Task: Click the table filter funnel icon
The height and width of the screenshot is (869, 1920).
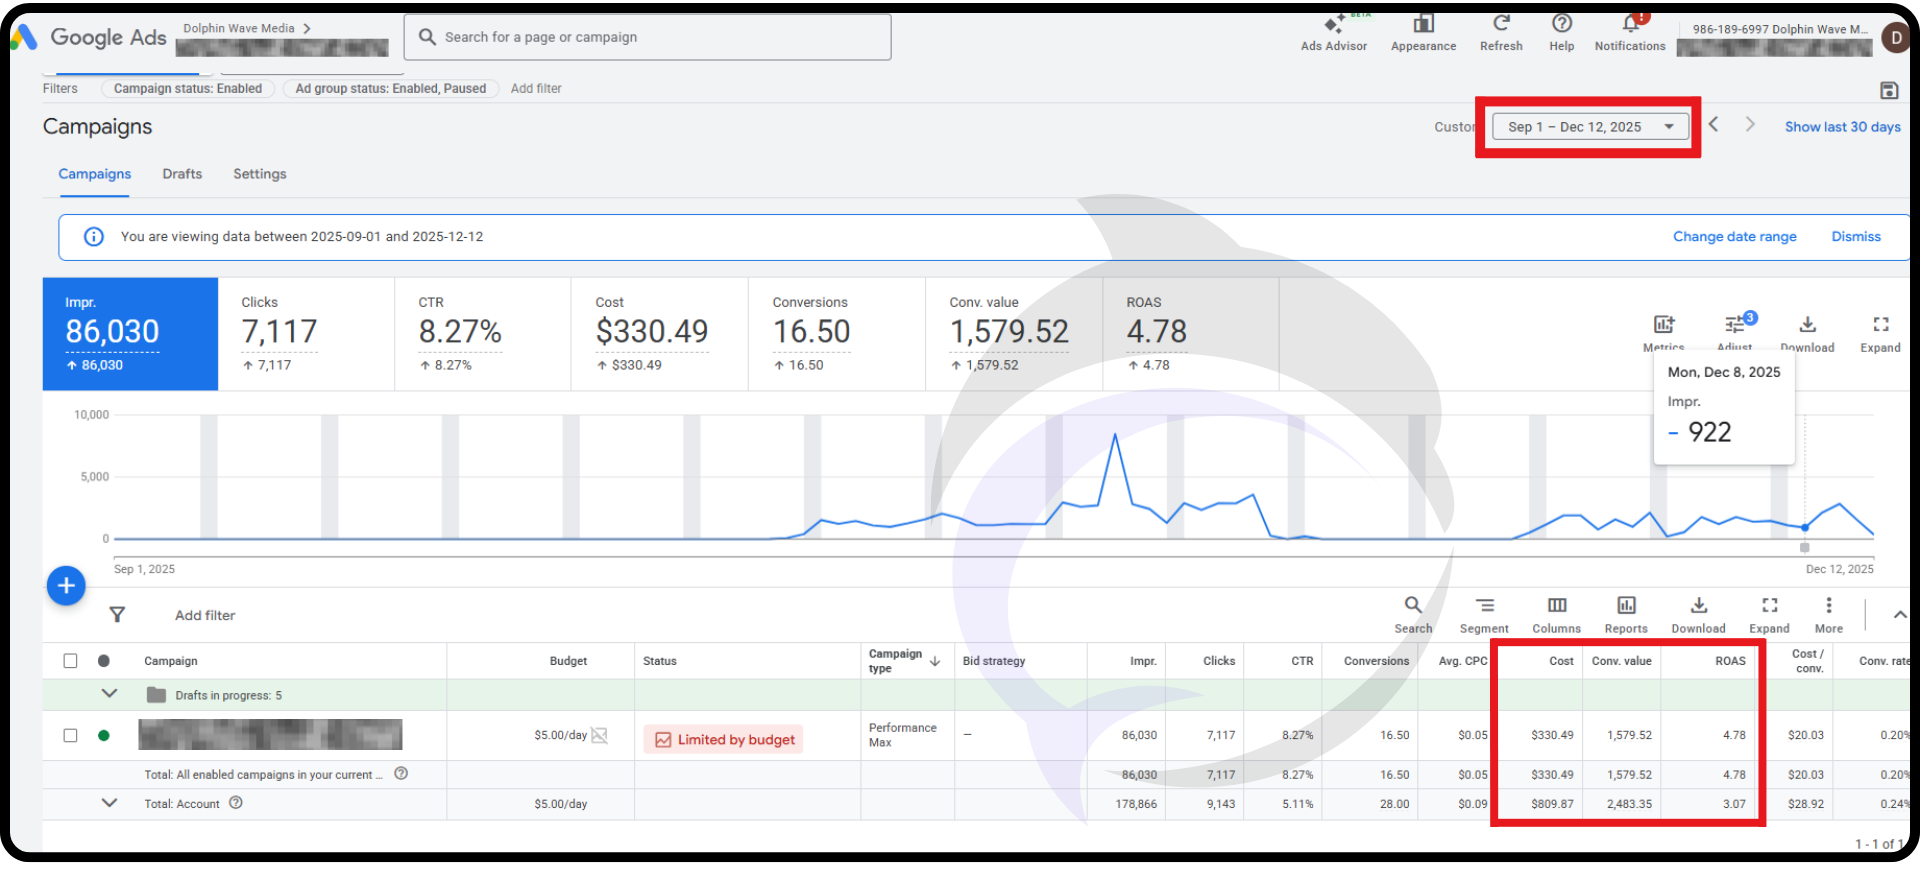Action: click(x=117, y=614)
